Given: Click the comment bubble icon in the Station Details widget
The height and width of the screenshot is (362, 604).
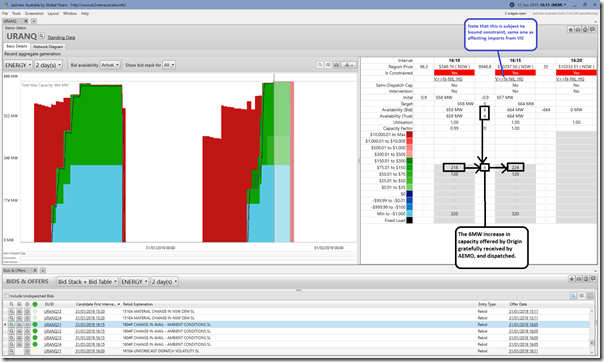Looking at the screenshot, I should [x=592, y=30].
